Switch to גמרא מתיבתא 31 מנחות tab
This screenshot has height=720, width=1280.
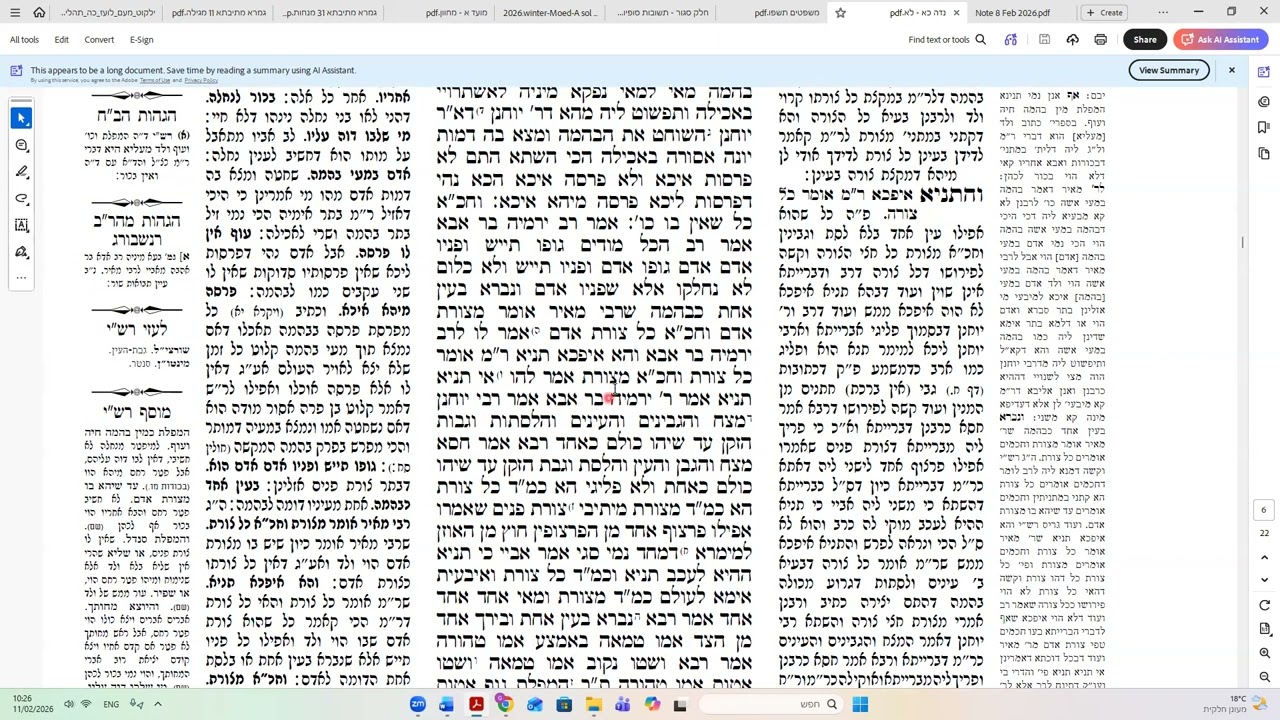[330, 13]
